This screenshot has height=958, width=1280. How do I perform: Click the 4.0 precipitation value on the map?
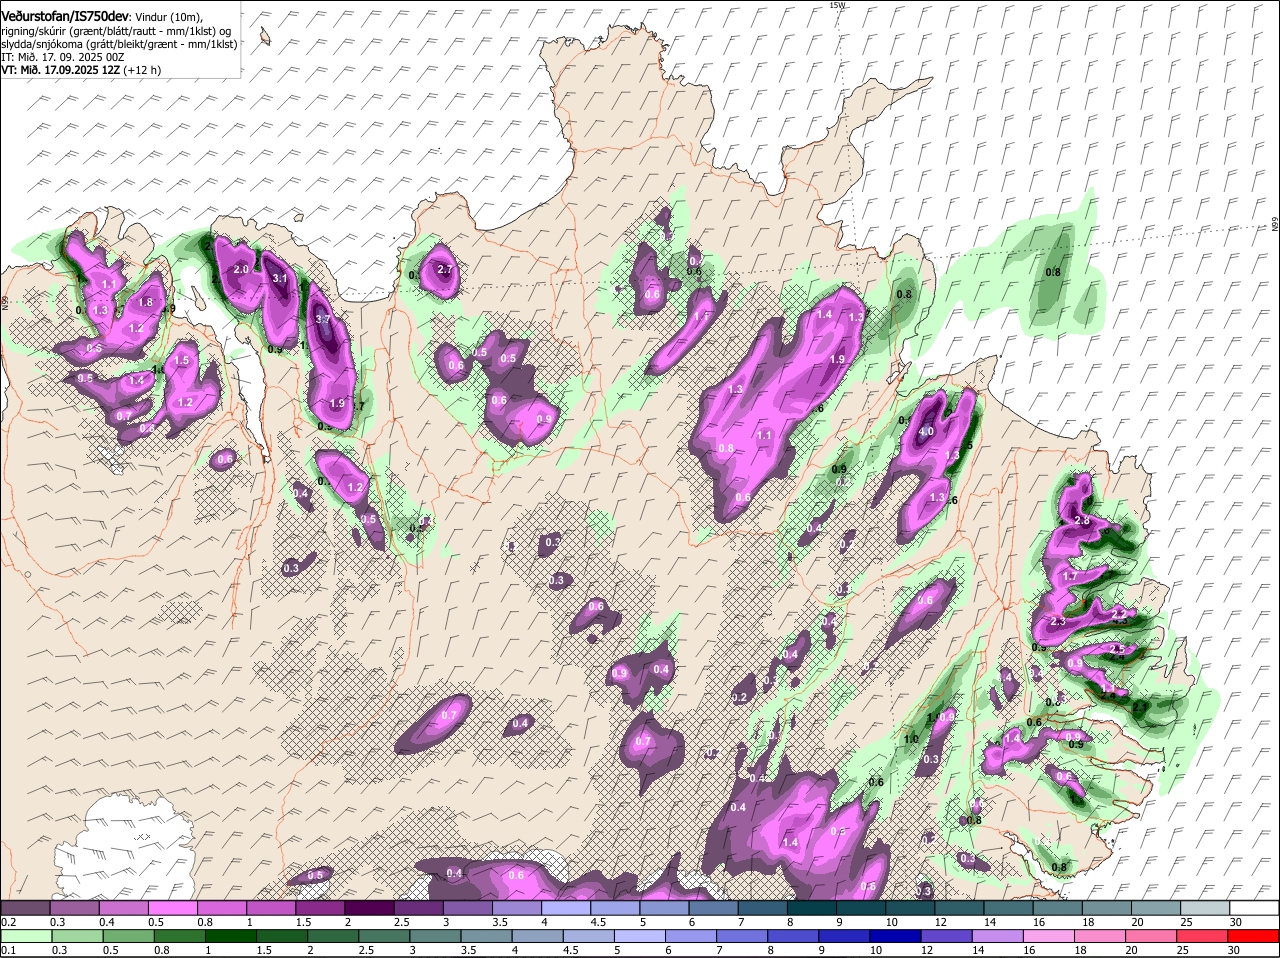point(926,432)
